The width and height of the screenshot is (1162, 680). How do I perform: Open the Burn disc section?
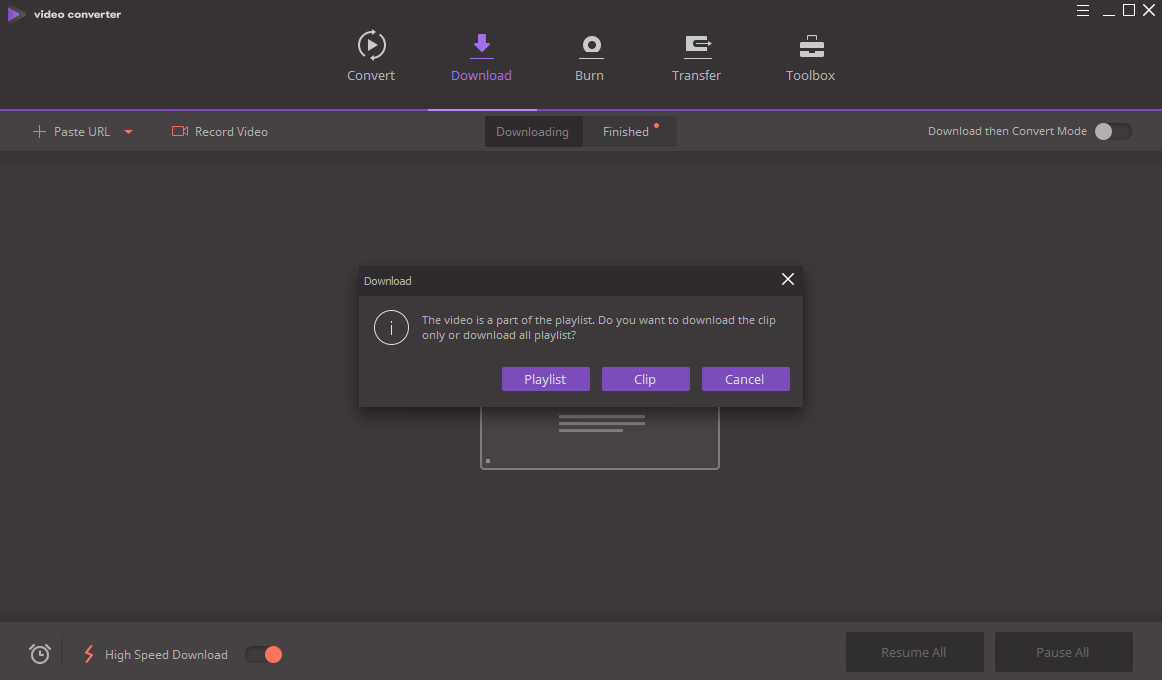(x=590, y=56)
